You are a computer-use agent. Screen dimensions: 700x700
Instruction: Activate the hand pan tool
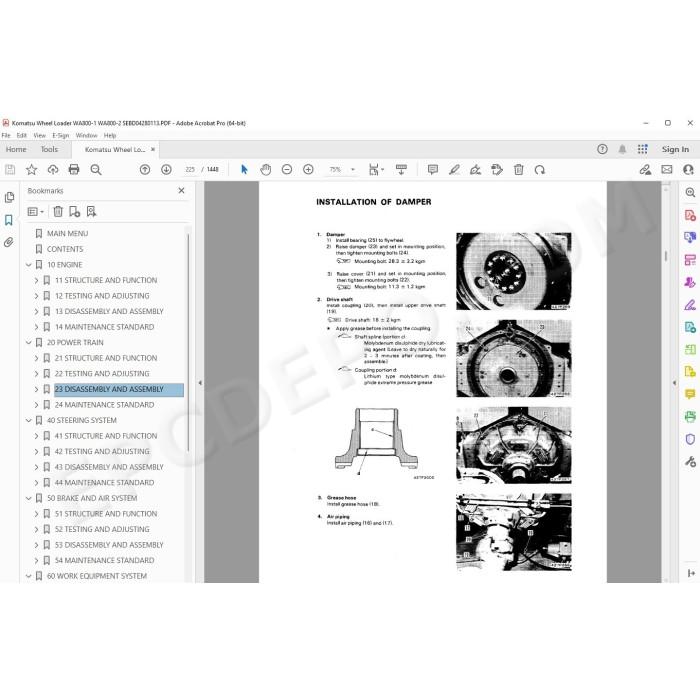coord(266,170)
